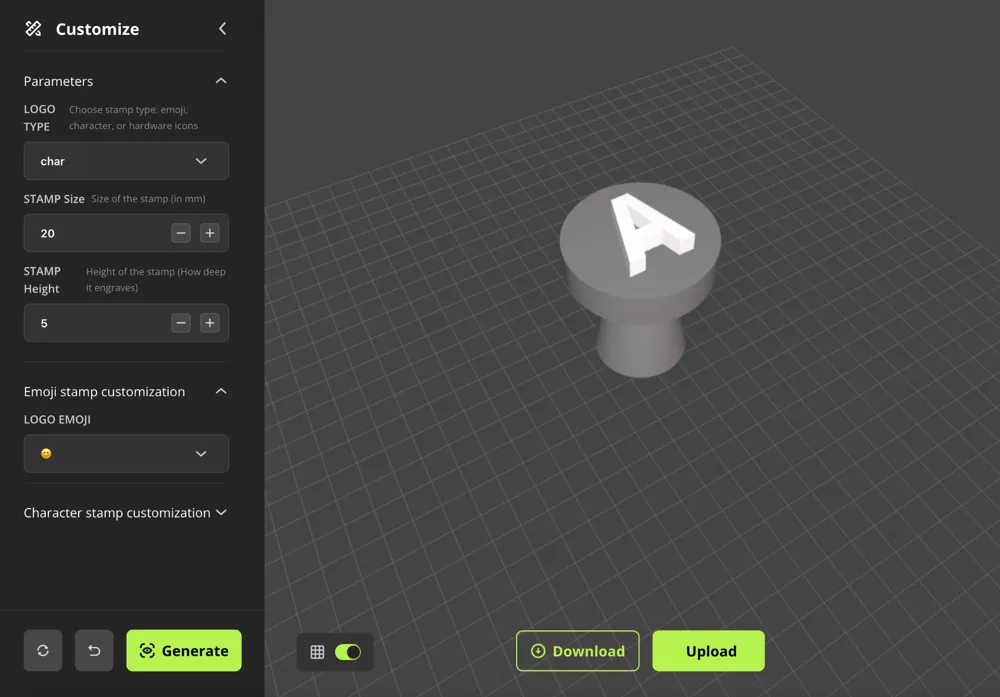Decrease STAMP Height with minus button
The width and height of the screenshot is (1000, 697).
tap(181, 323)
